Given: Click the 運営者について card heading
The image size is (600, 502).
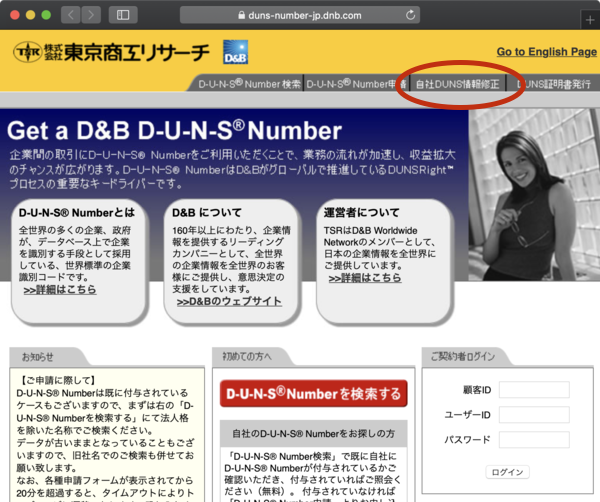Looking at the screenshot, I should [x=362, y=212].
